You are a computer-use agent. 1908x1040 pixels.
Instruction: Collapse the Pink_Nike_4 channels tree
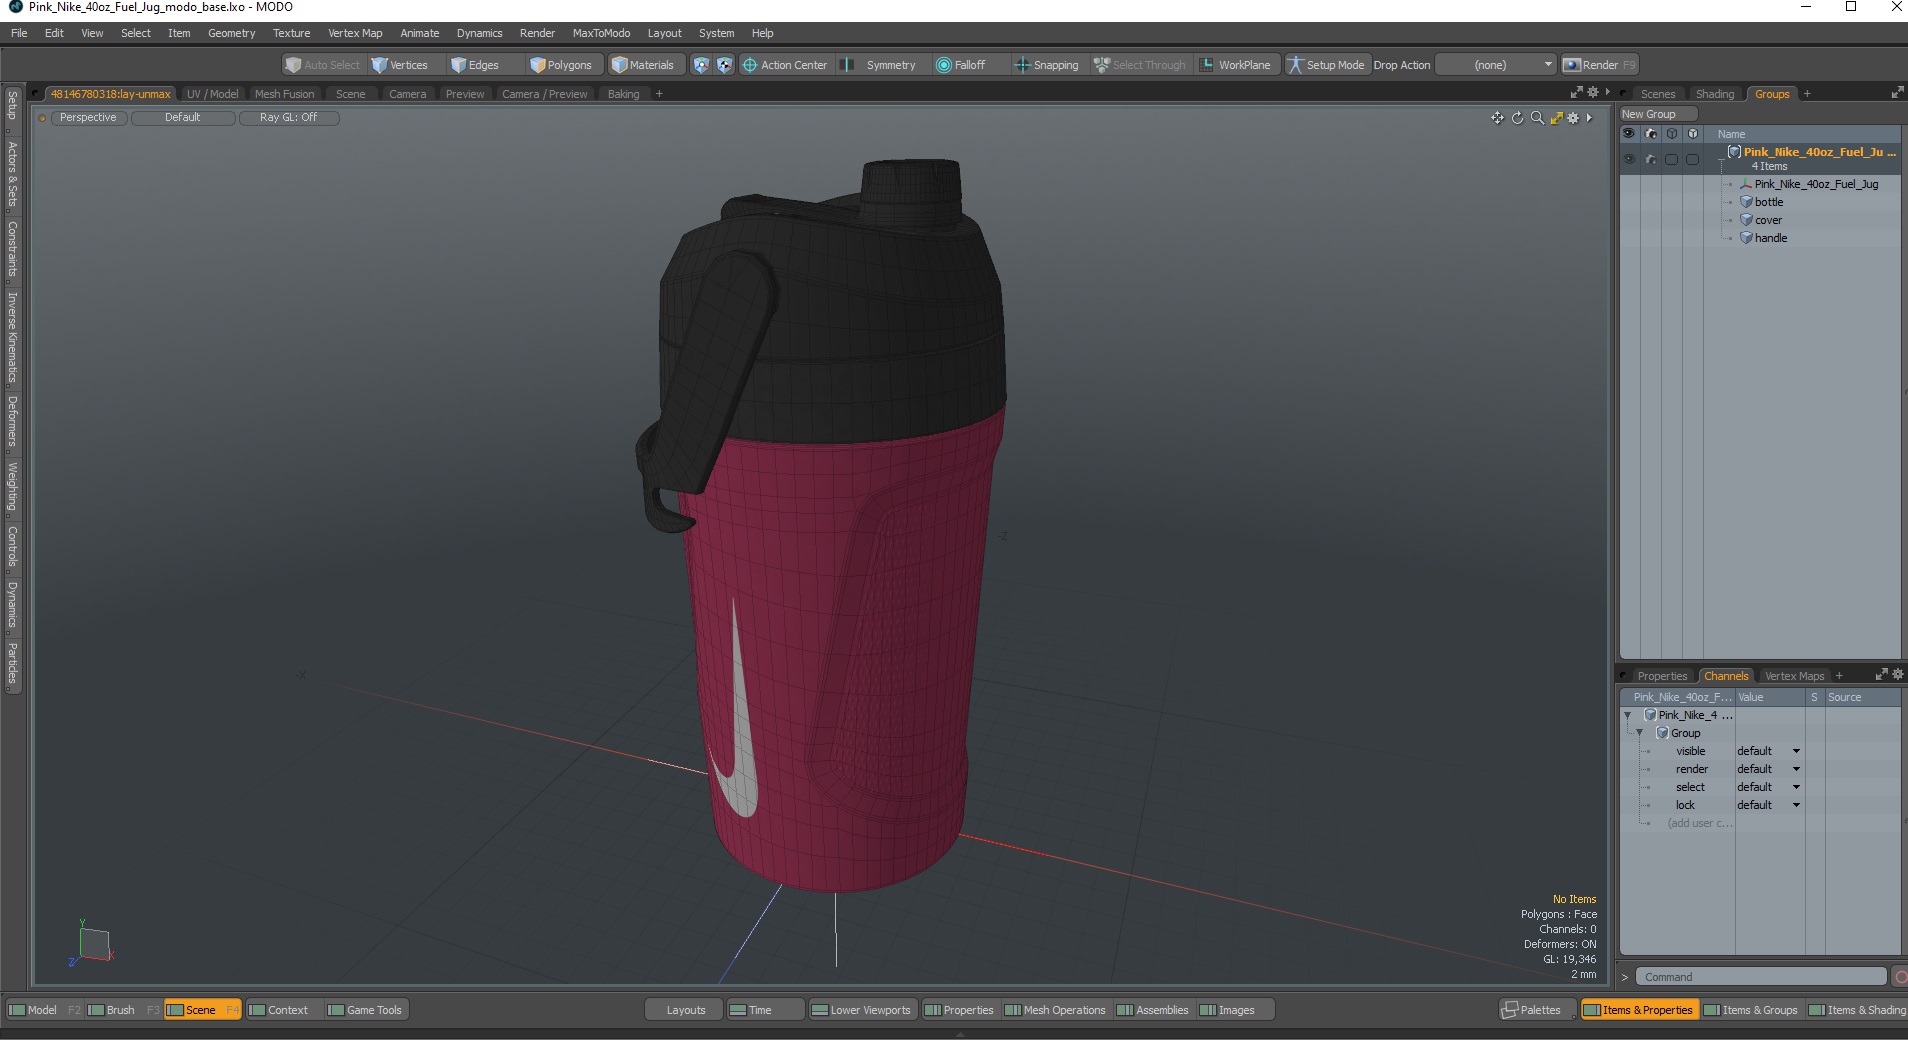(1628, 715)
